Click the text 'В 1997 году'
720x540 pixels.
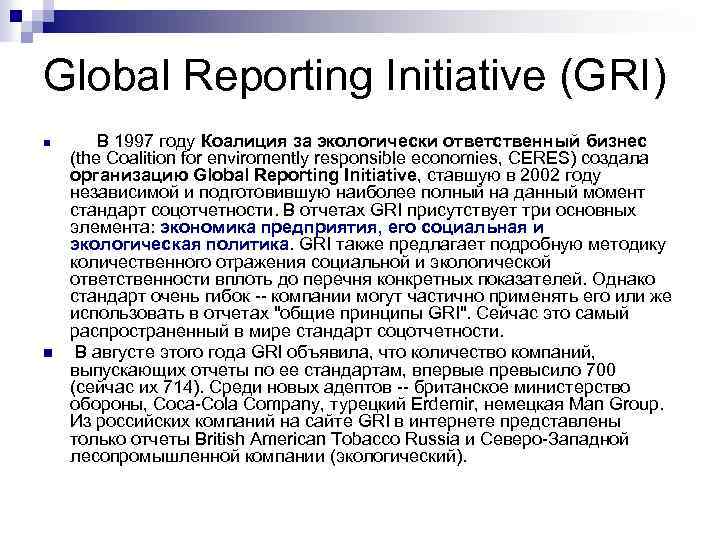click(146, 141)
